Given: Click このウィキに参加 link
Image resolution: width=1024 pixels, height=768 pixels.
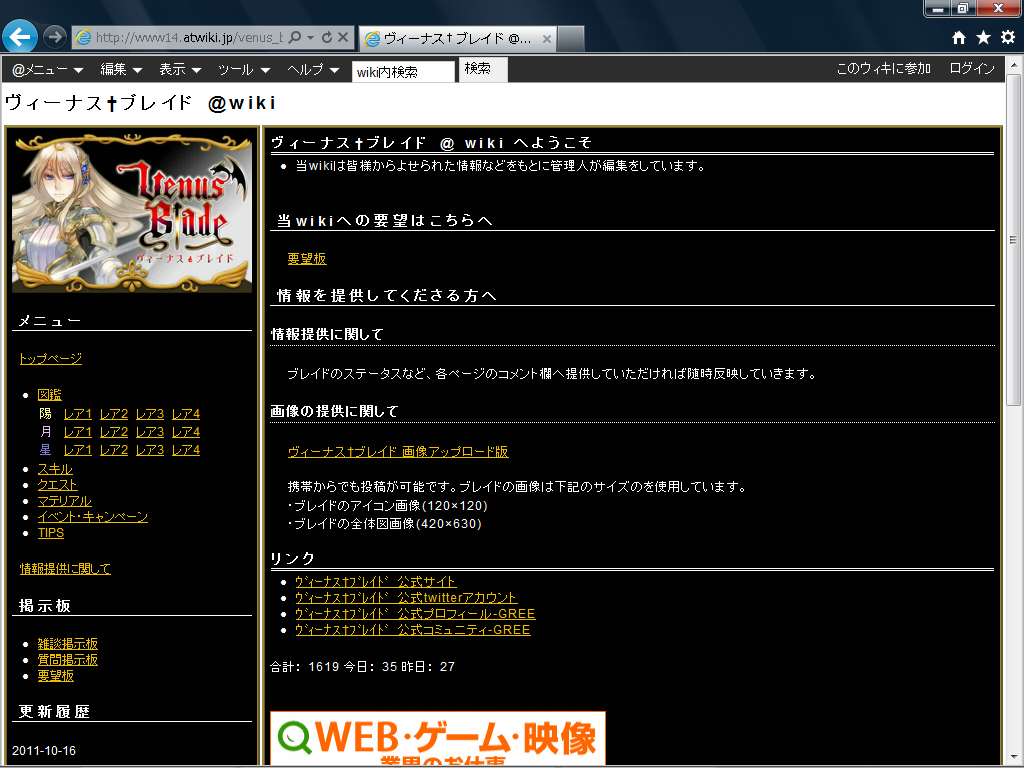Looking at the screenshot, I should (x=884, y=69).
